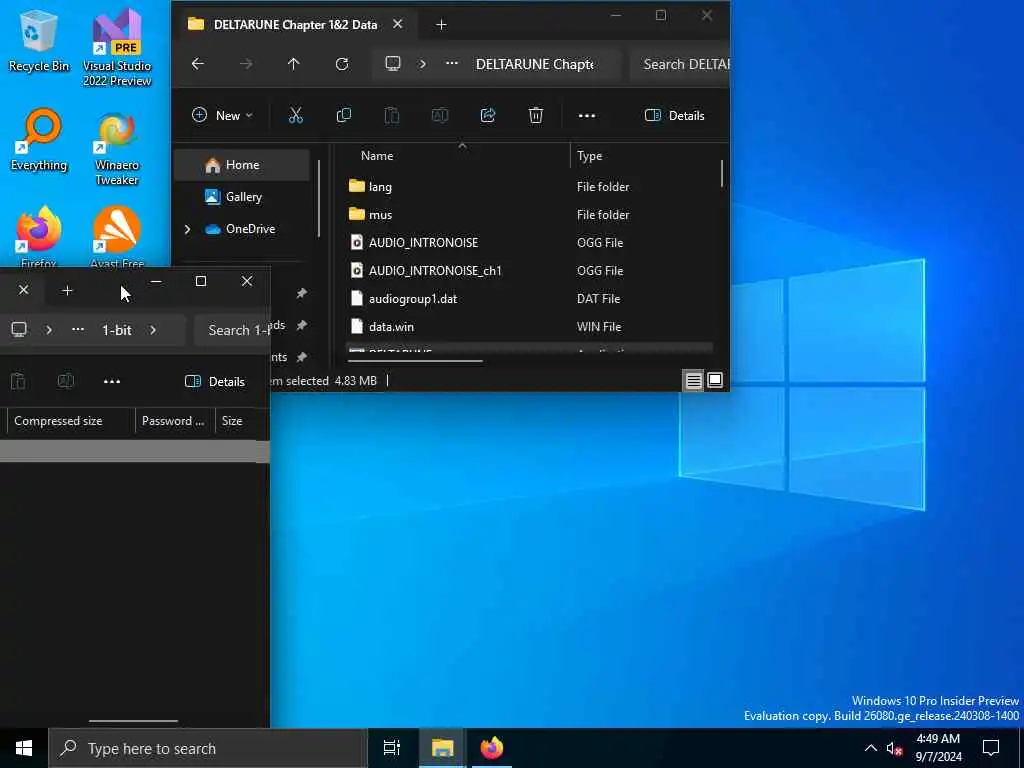
Task: Click the file list horizontal scrollbar in DELTARUNE window
Action: tap(415, 360)
